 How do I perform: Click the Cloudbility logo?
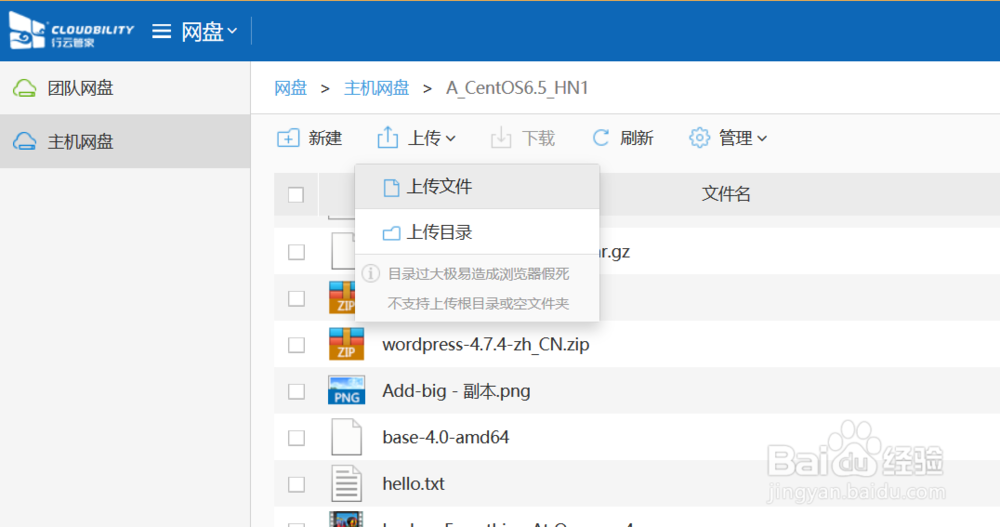[x=71, y=31]
